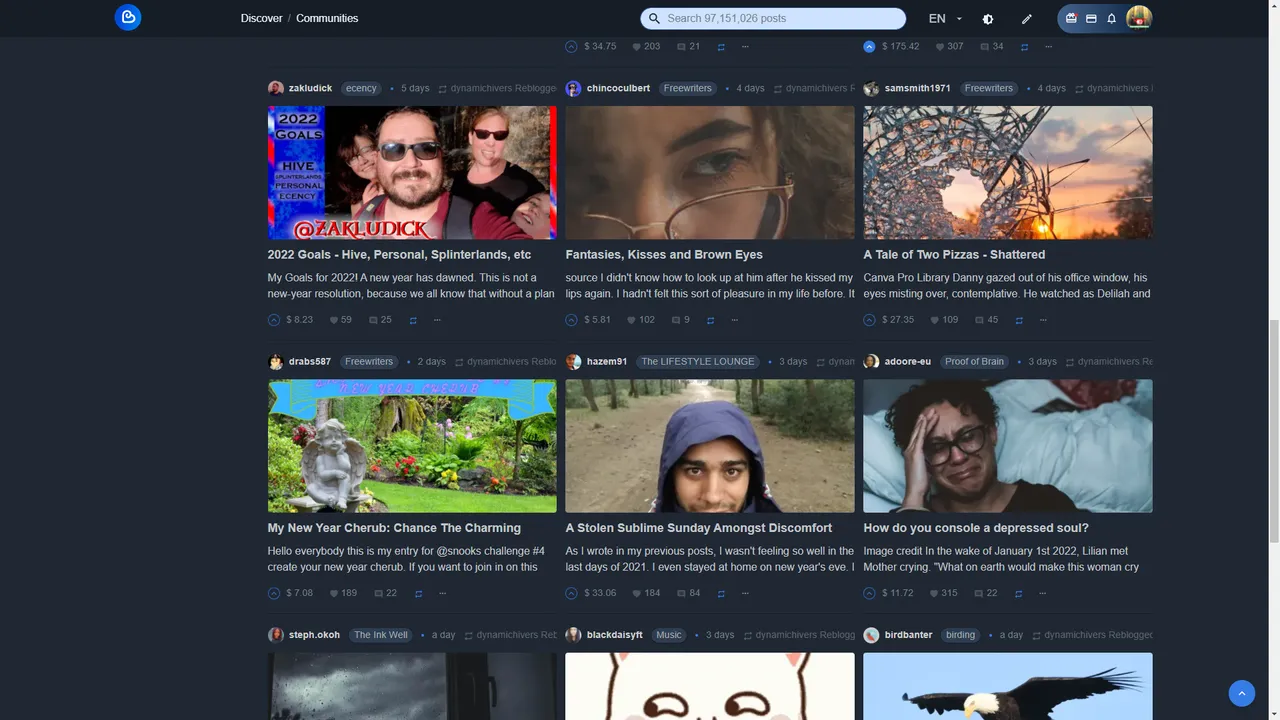Go to Communities page
The width and height of the screenshot is (1280, 720).
click(327, 18)
